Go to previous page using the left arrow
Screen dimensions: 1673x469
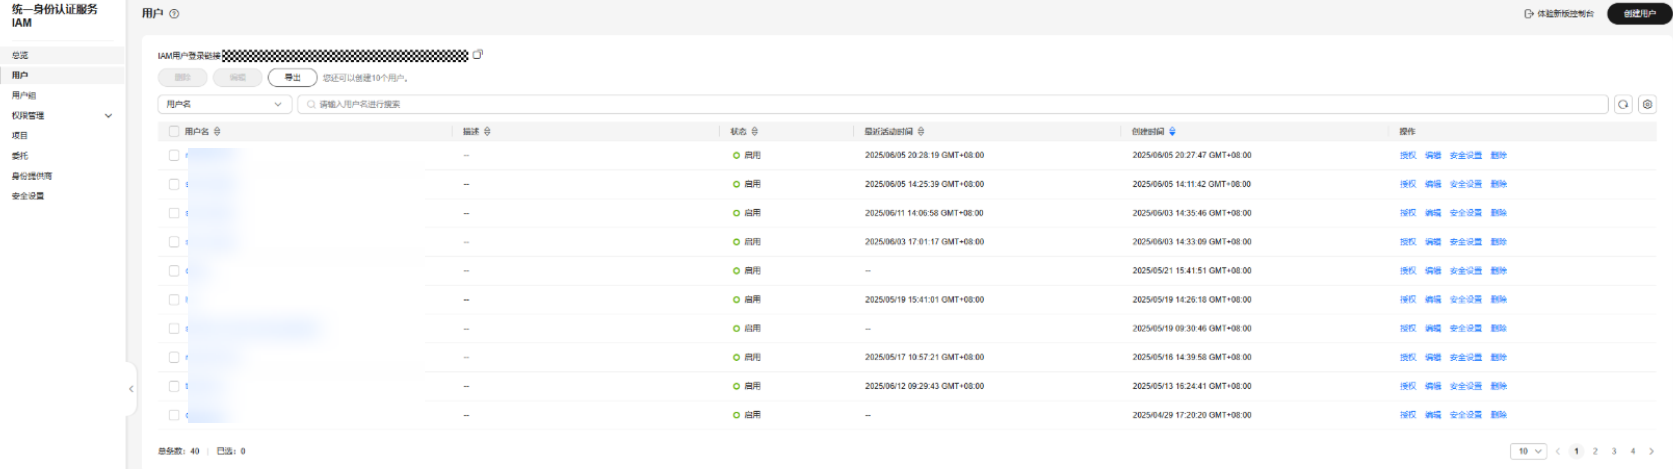pyautogui.click(x=1557, y=452)
